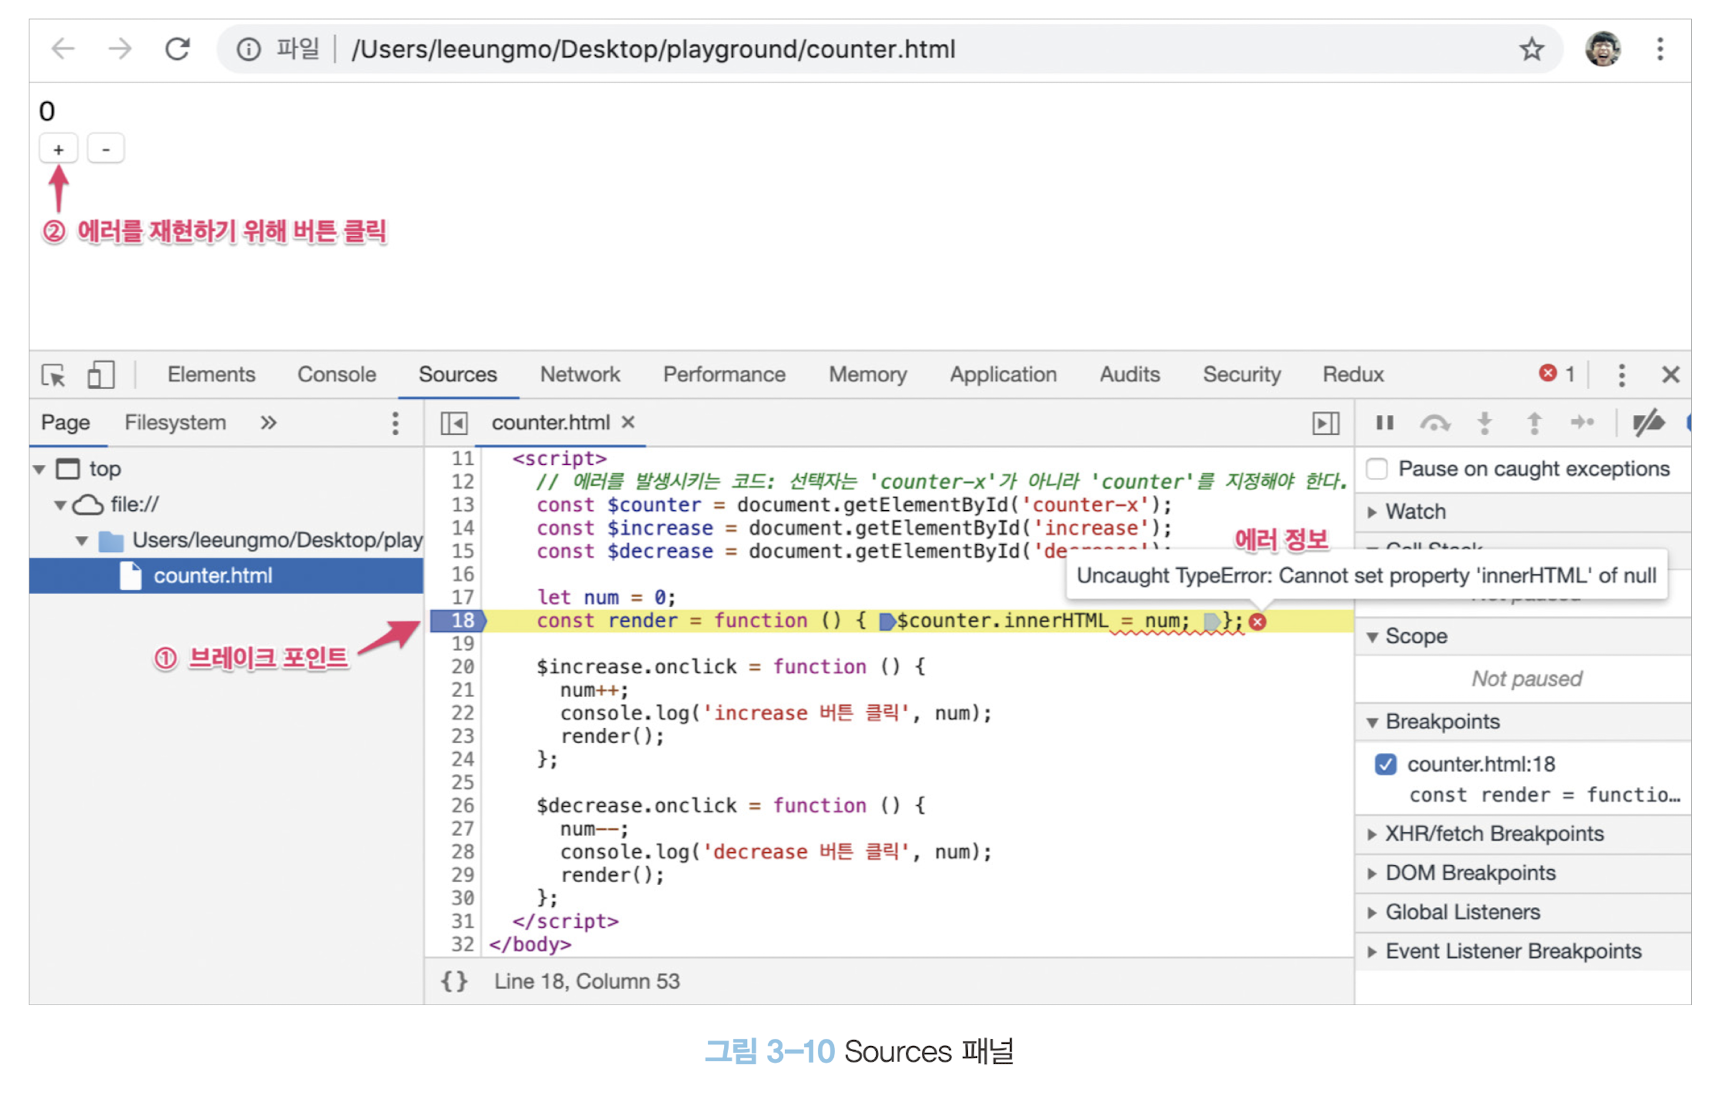Click the browser address bar URL
The width and height of the screenshot is (1722, 1096).
(653, 49)
